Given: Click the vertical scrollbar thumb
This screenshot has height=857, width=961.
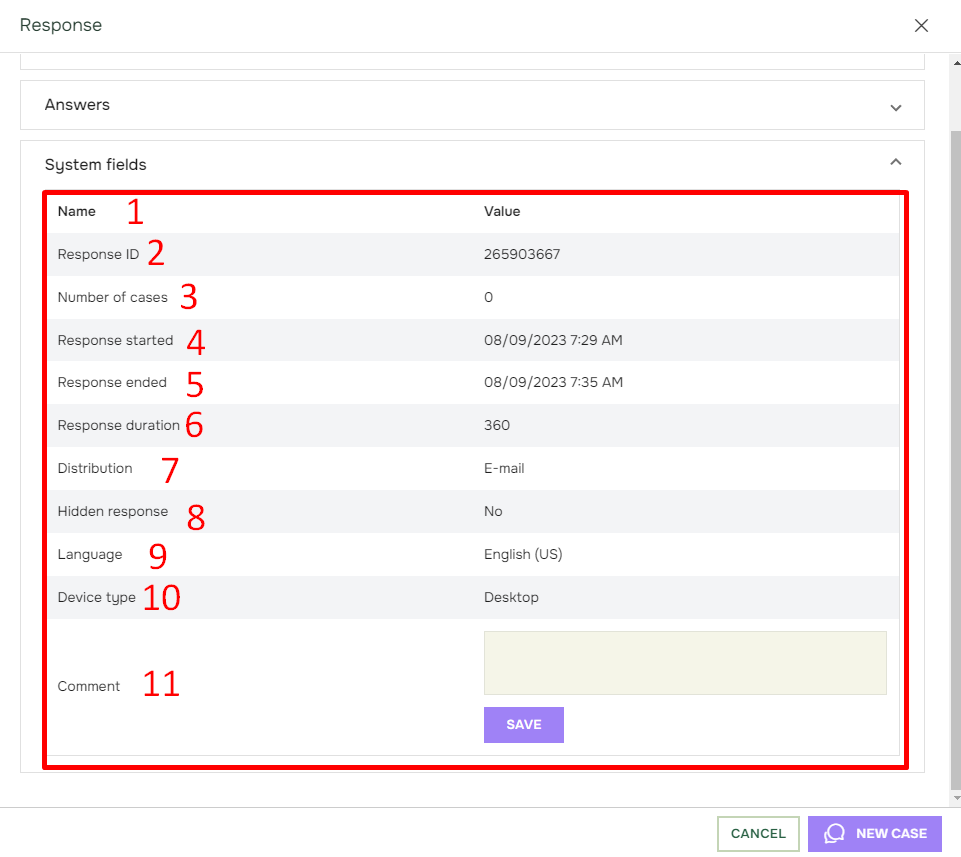Looking at the screenshot, I should coord(956,460).
